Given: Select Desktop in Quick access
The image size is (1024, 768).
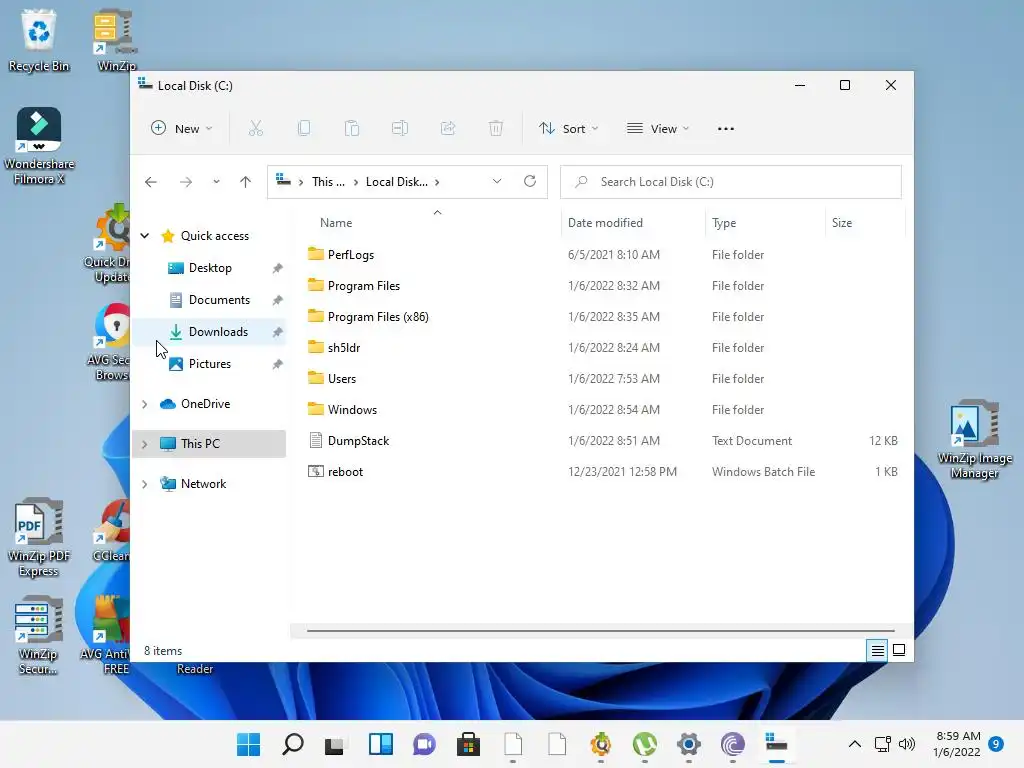Looking at the screenshot, I should pyautogui.click(x=210, y=268).
